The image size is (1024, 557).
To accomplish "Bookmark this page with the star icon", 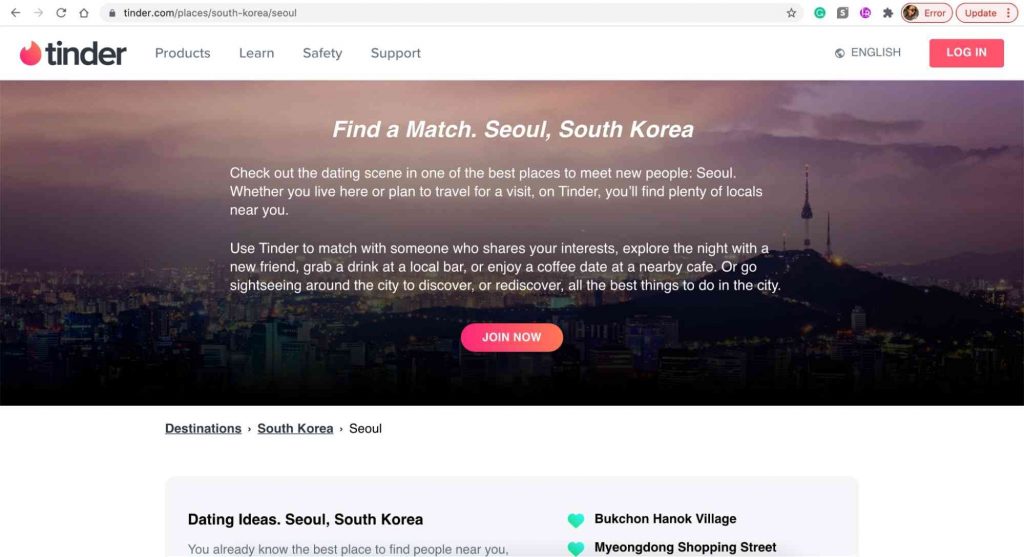I will point(791,12).
